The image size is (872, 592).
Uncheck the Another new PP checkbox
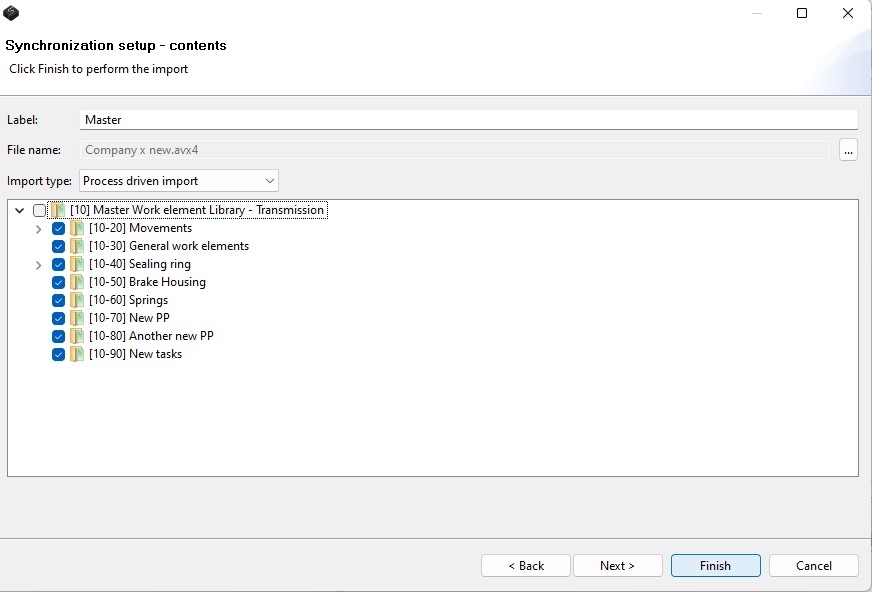click(58, 336)
